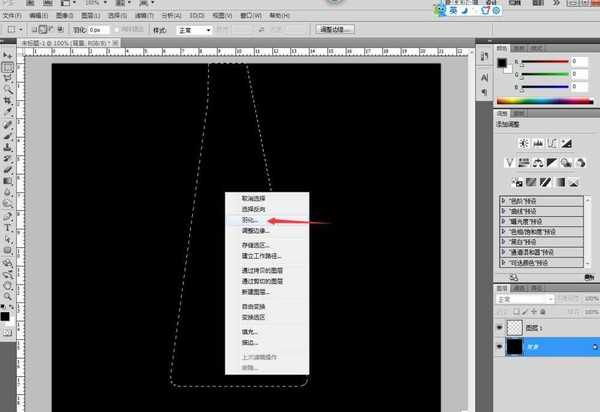Click the Brightness/Contrast adjustment icon
Viewport: 600px width, 412px height.
[523, 144]
